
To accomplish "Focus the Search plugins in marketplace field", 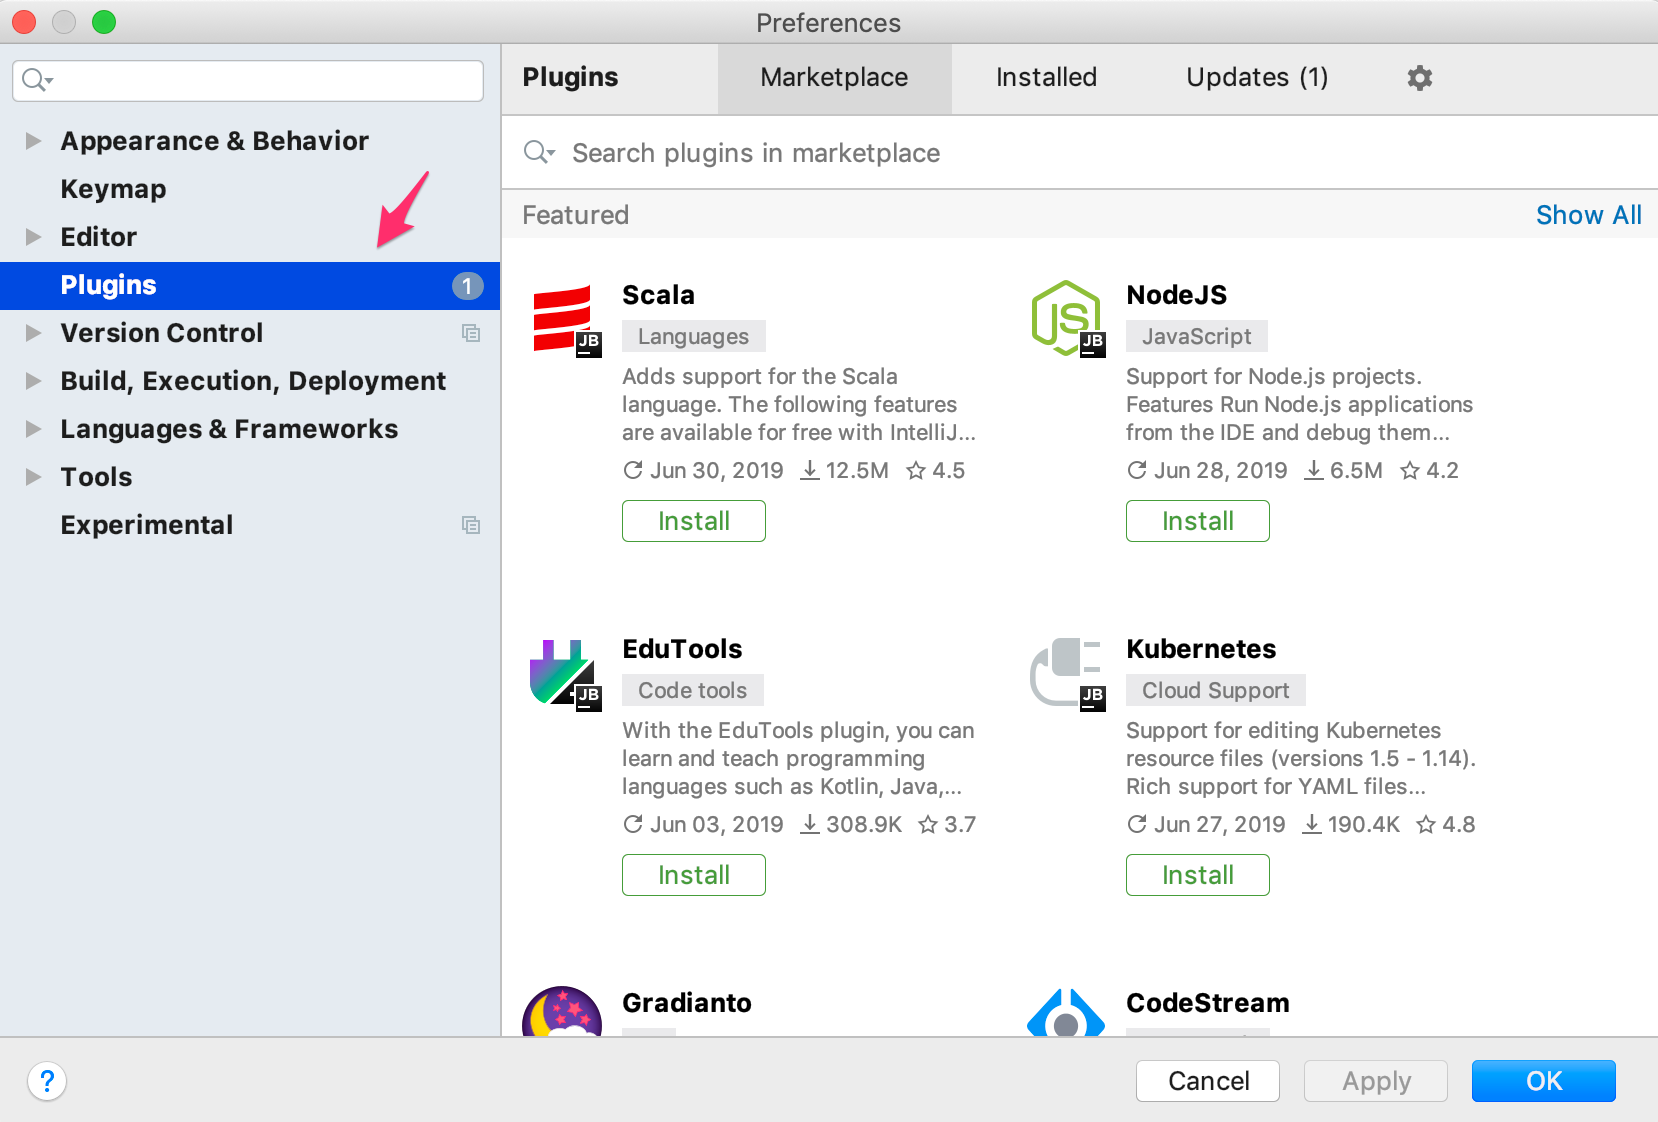I will pyautogui.click(x=1080, y=153).
